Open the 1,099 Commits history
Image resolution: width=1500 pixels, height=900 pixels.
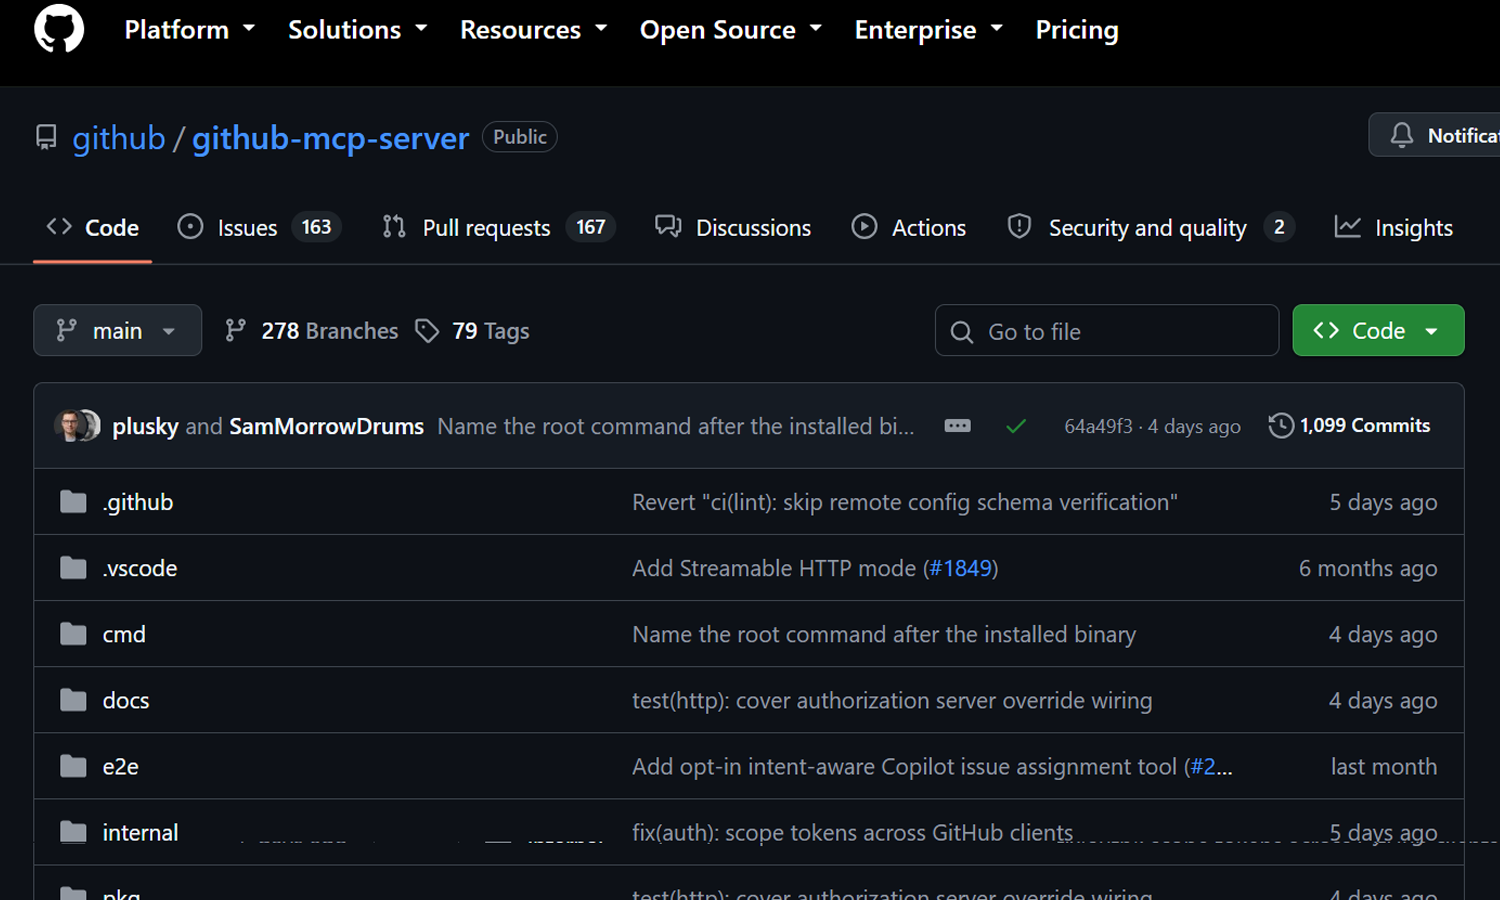[x=1349, y=426]
